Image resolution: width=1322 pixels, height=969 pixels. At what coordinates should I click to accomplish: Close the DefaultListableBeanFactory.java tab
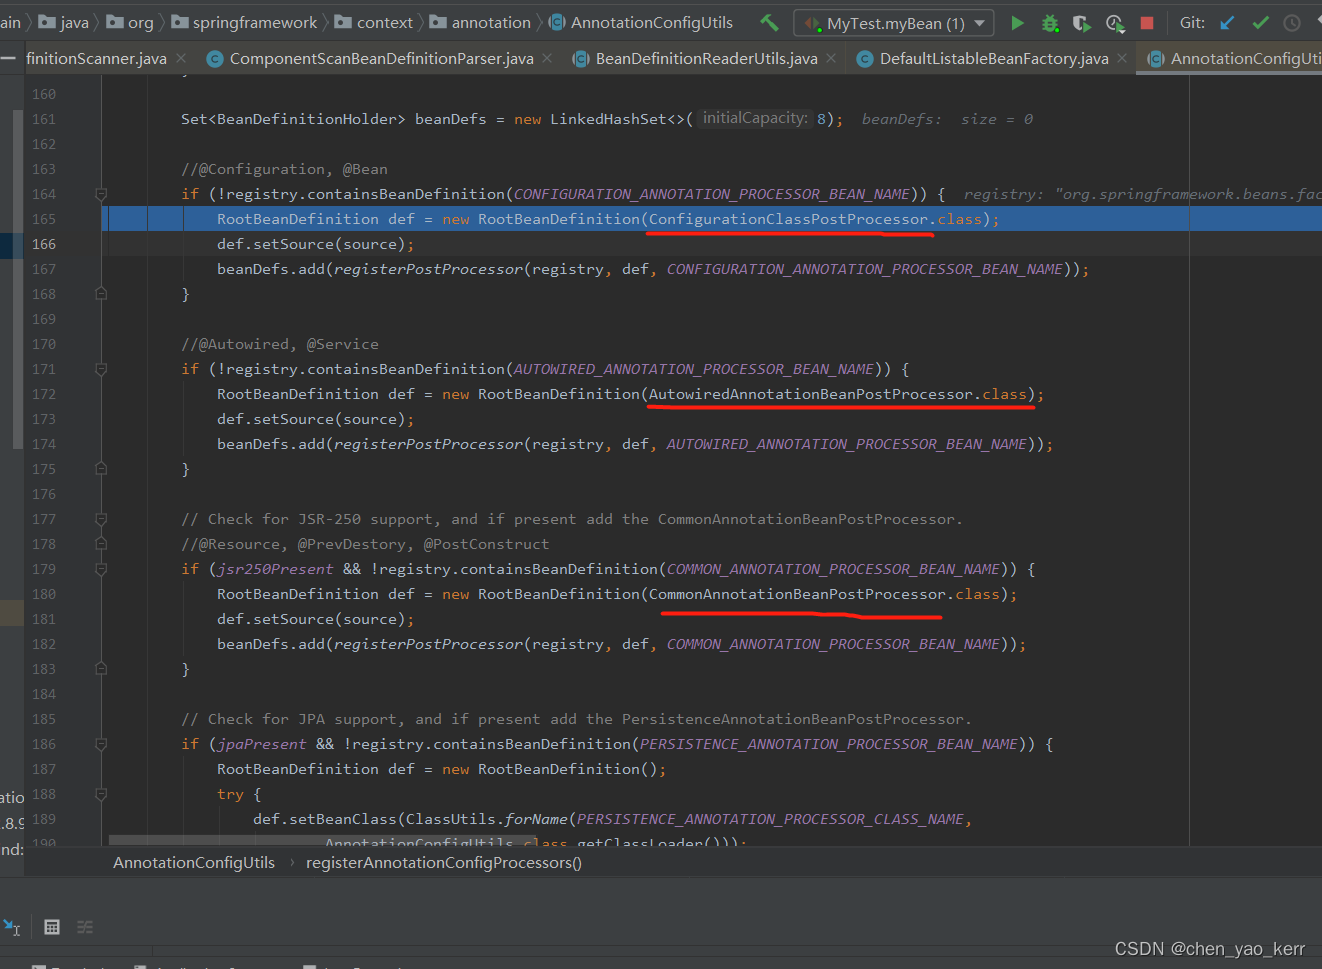[1122, 59]
